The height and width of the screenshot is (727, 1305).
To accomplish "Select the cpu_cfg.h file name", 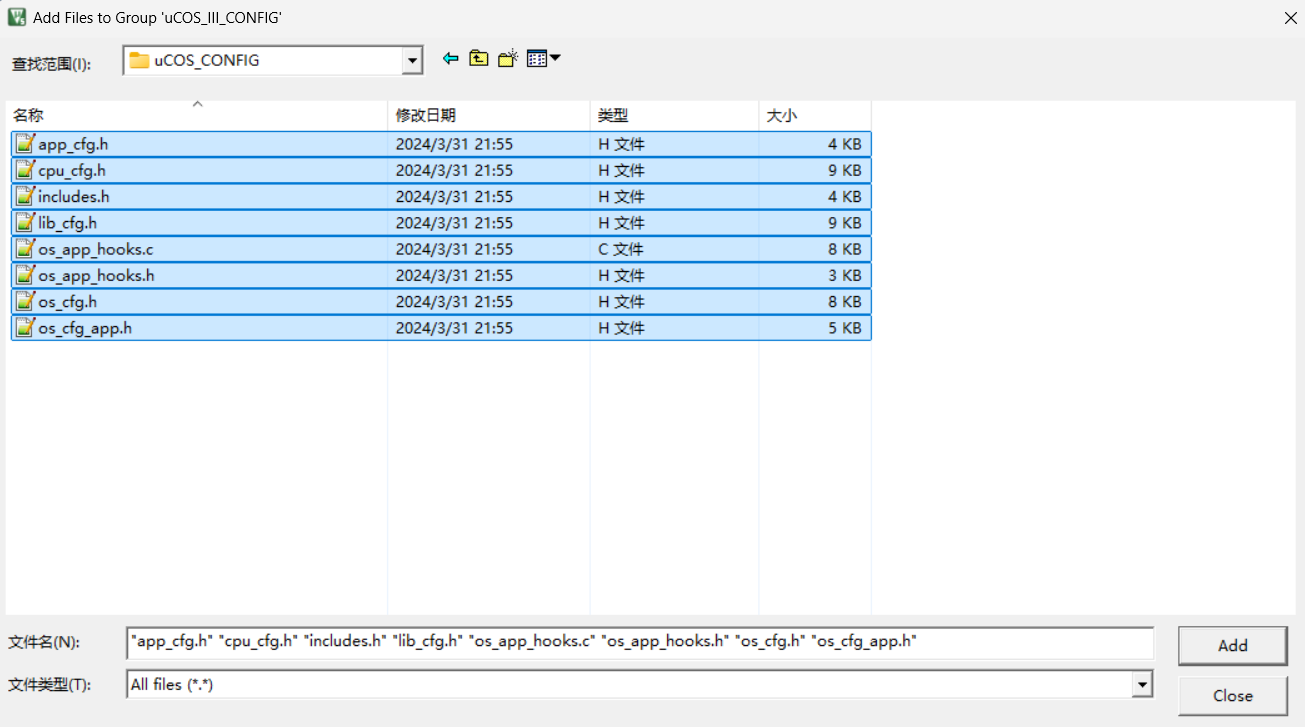I will coord(72,170).
